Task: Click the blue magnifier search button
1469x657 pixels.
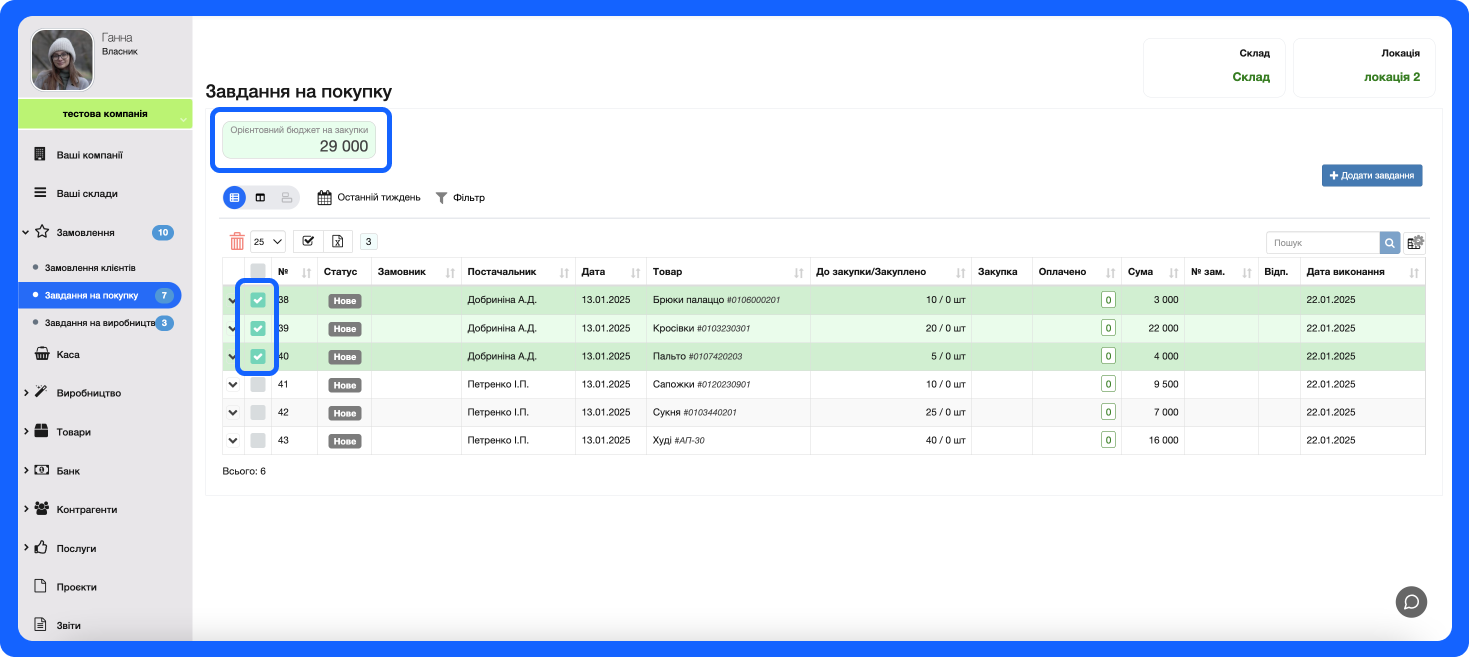Action: pyautogui.click(x=1390, y=243)
